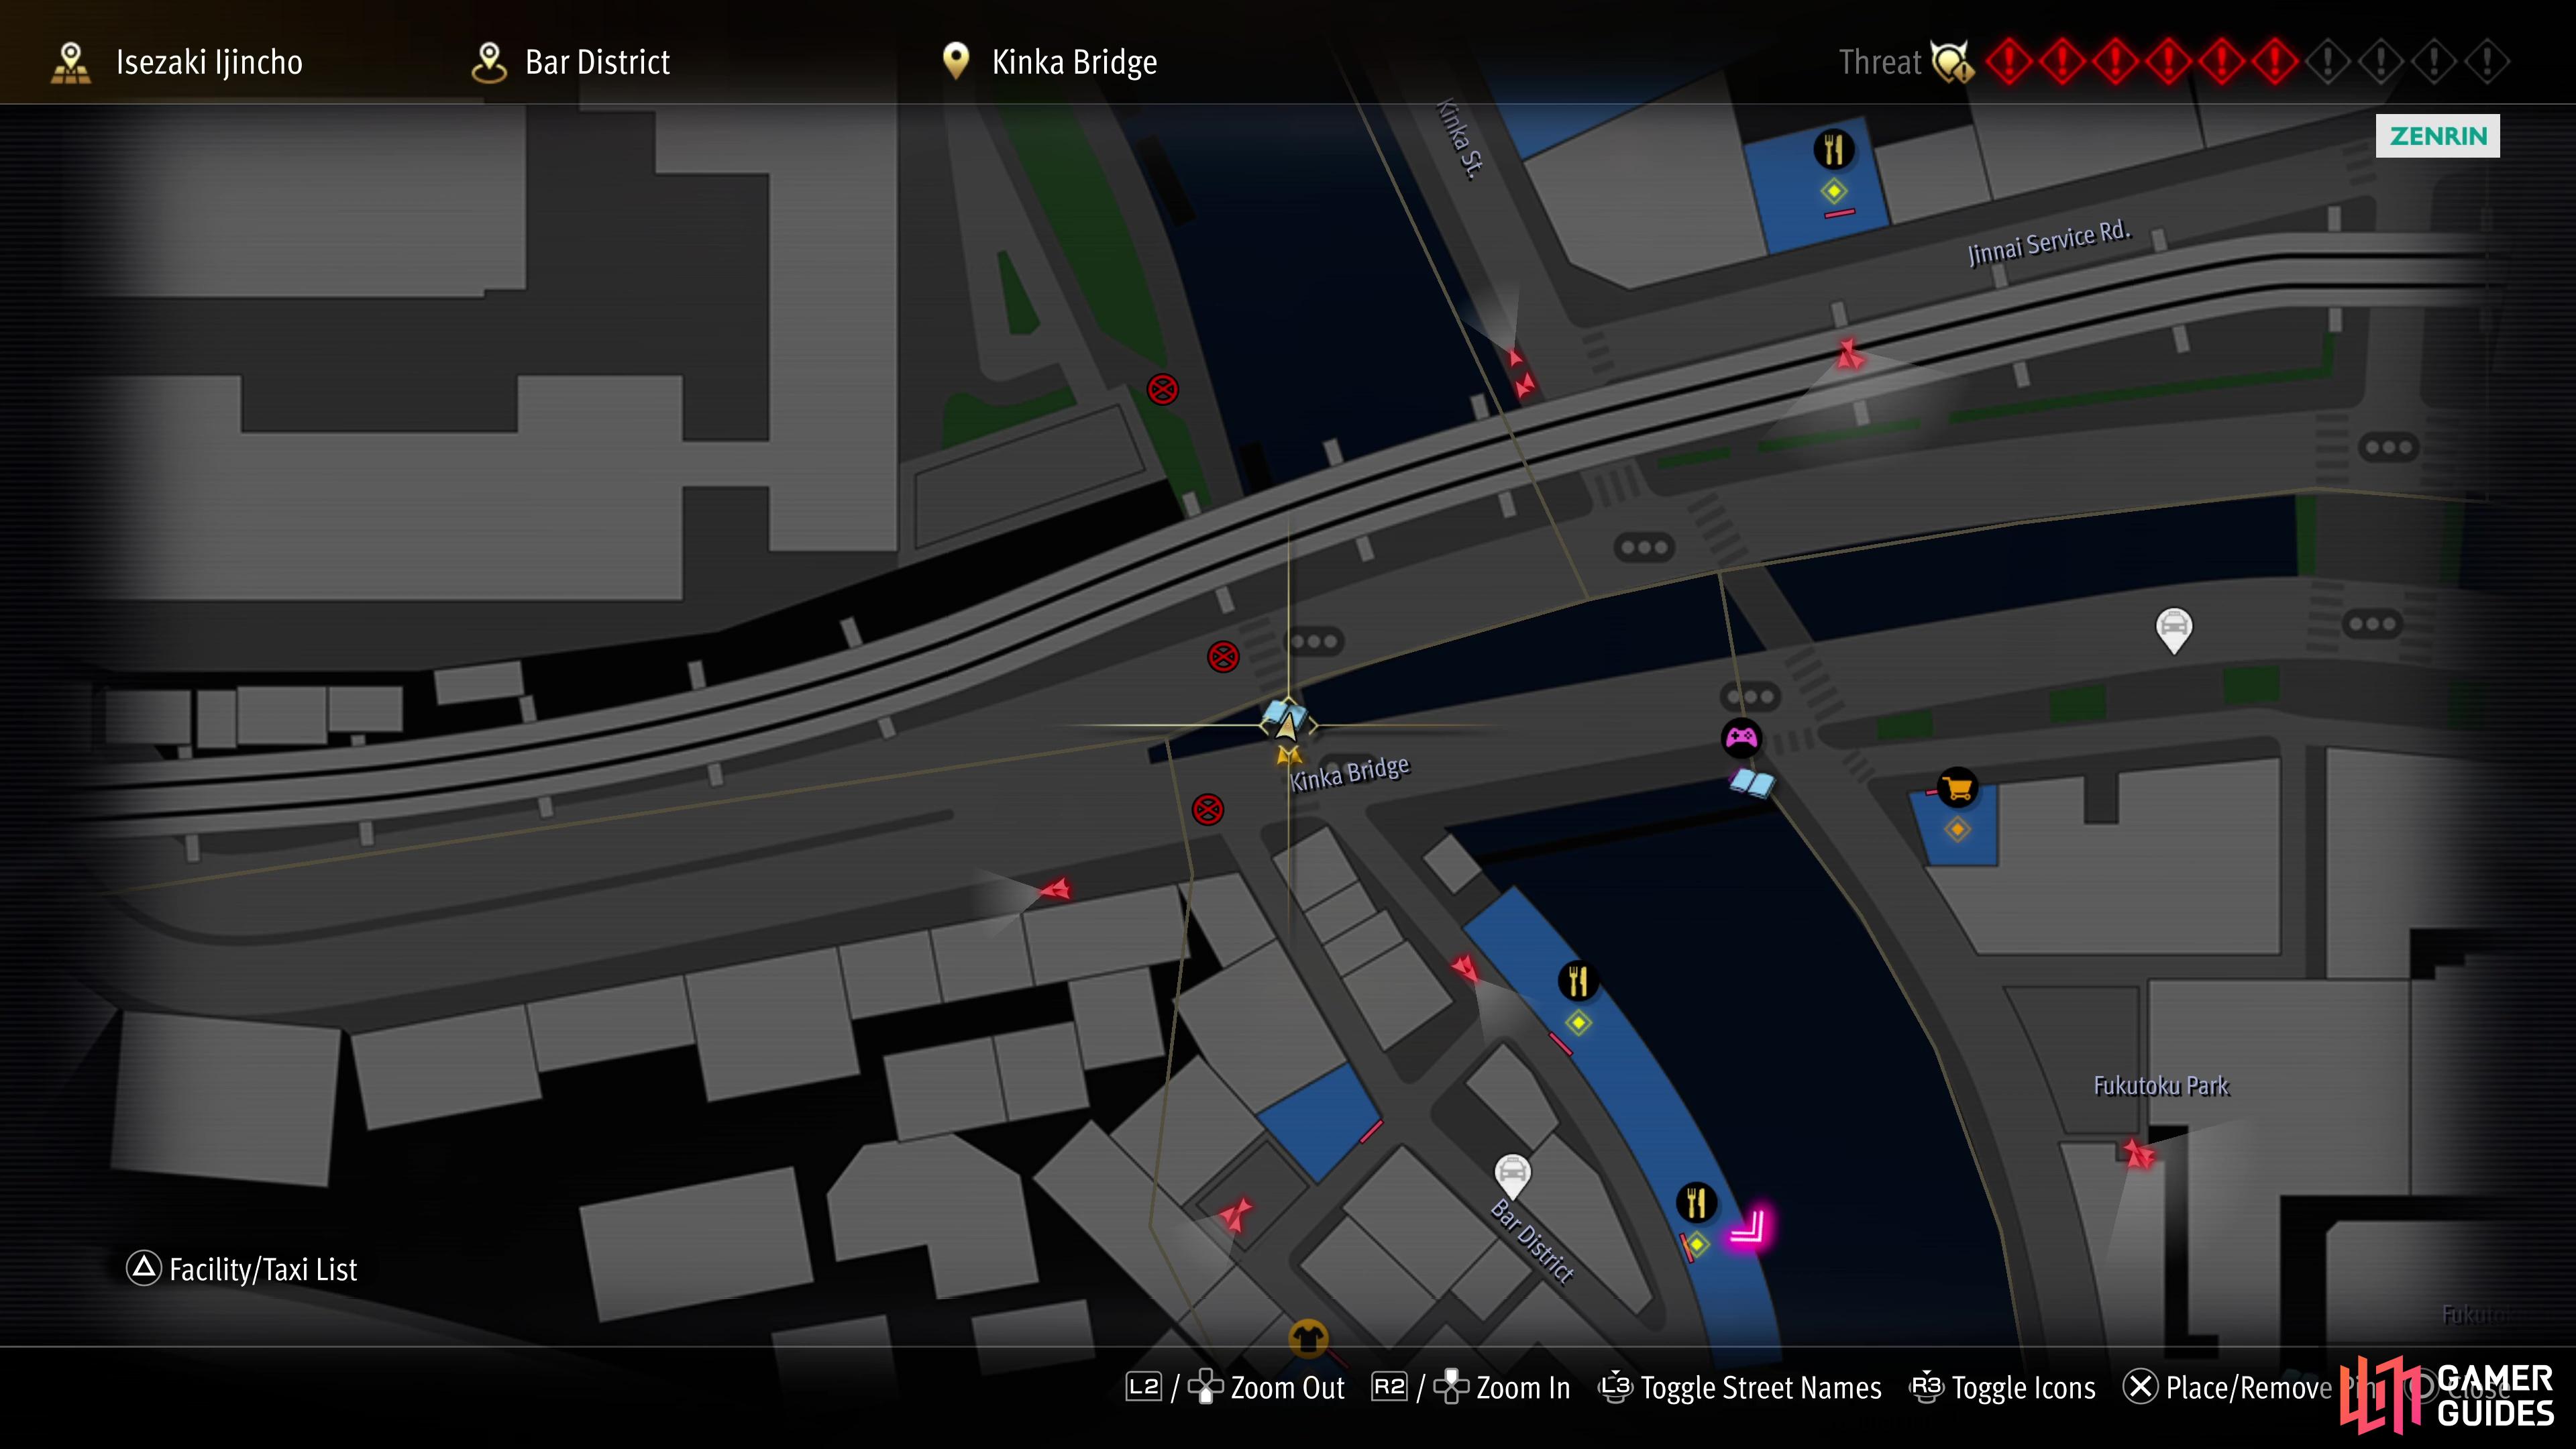
Task: Click the last grey threat level diamond
Action: [2486, 62]
